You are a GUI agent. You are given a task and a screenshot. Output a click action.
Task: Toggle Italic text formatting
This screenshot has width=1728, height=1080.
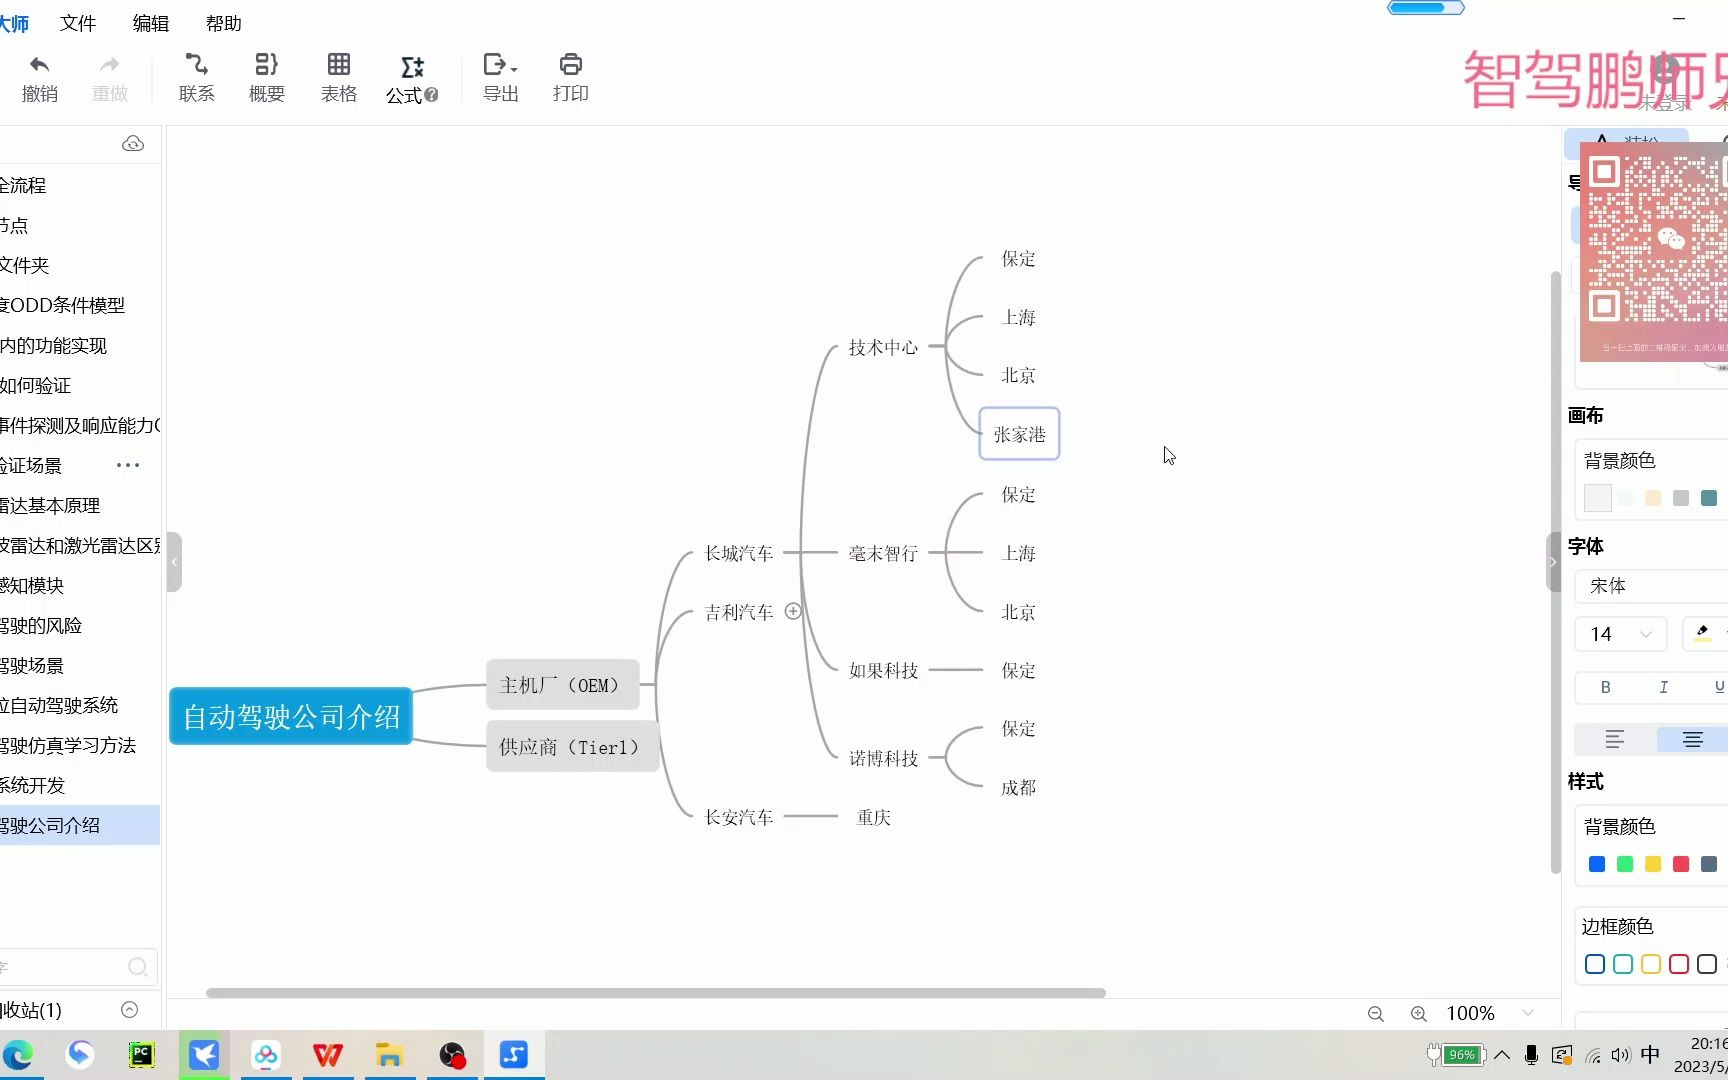pos(1663,687)
